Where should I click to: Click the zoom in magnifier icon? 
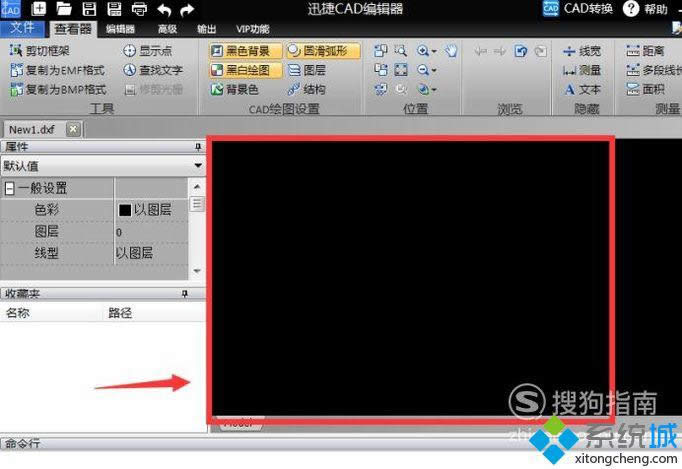422,51
